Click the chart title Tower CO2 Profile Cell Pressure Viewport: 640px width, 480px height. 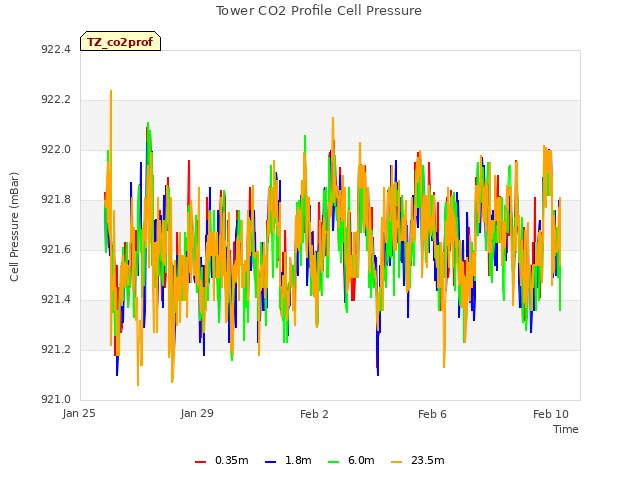click(319, 11)
